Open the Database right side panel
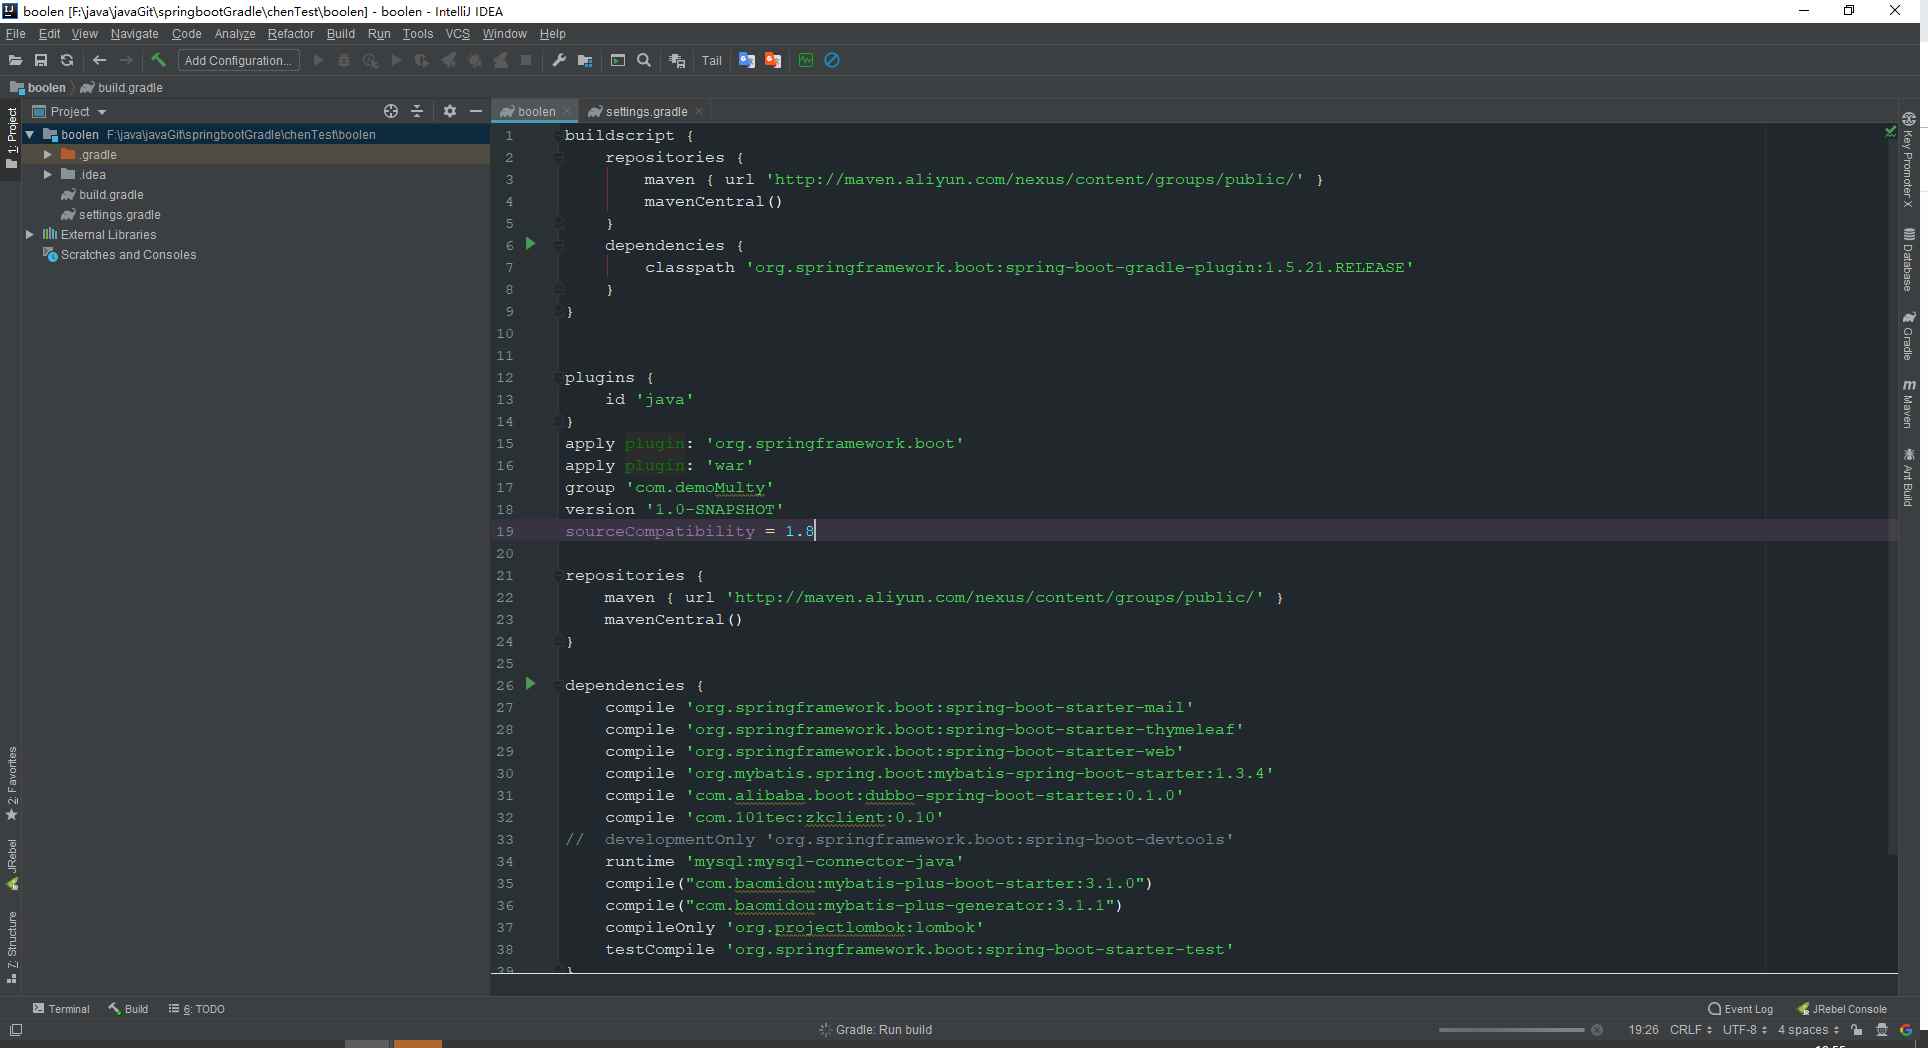 pos(1908,259)
